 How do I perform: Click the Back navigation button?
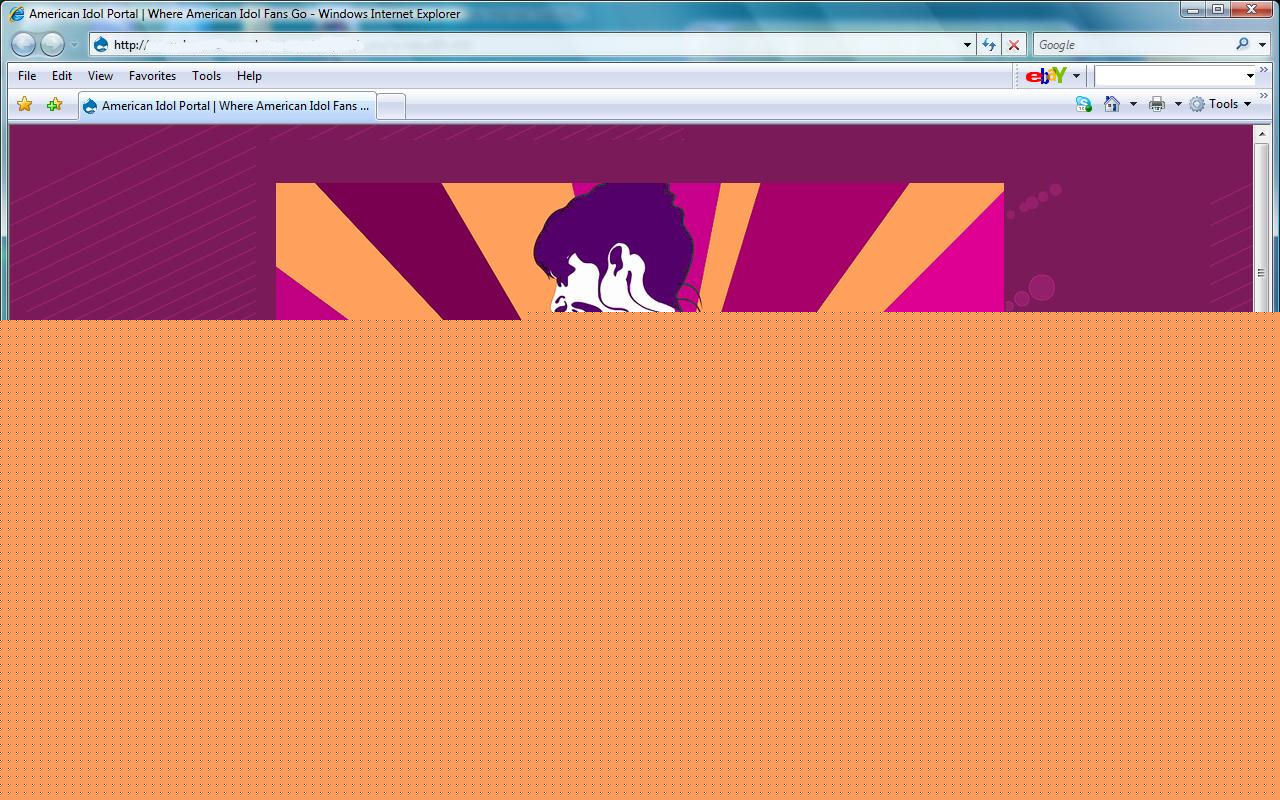click(x=24, y=44)
